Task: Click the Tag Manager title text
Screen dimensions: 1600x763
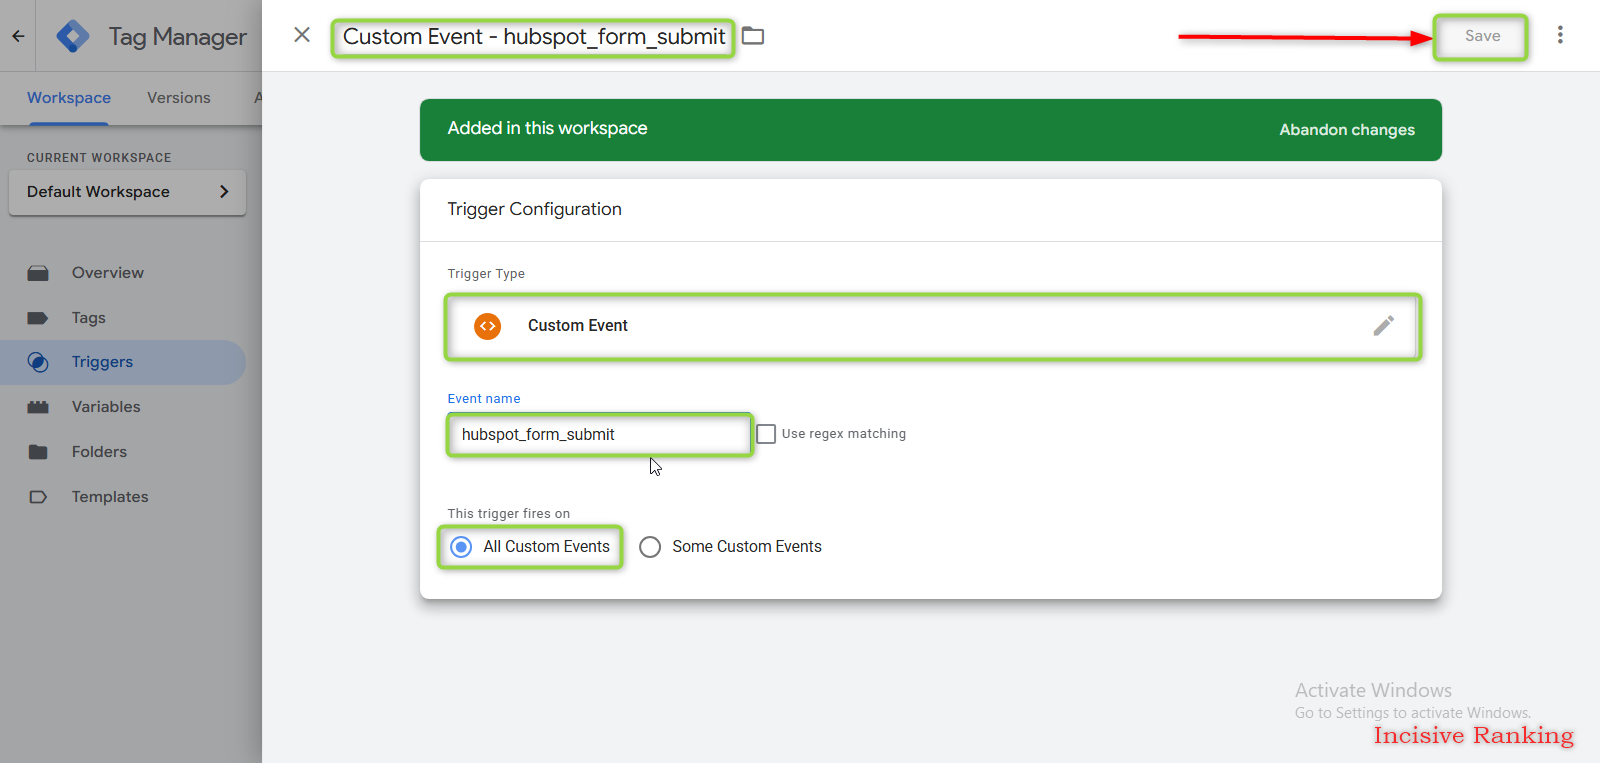Action: point(177,37)
